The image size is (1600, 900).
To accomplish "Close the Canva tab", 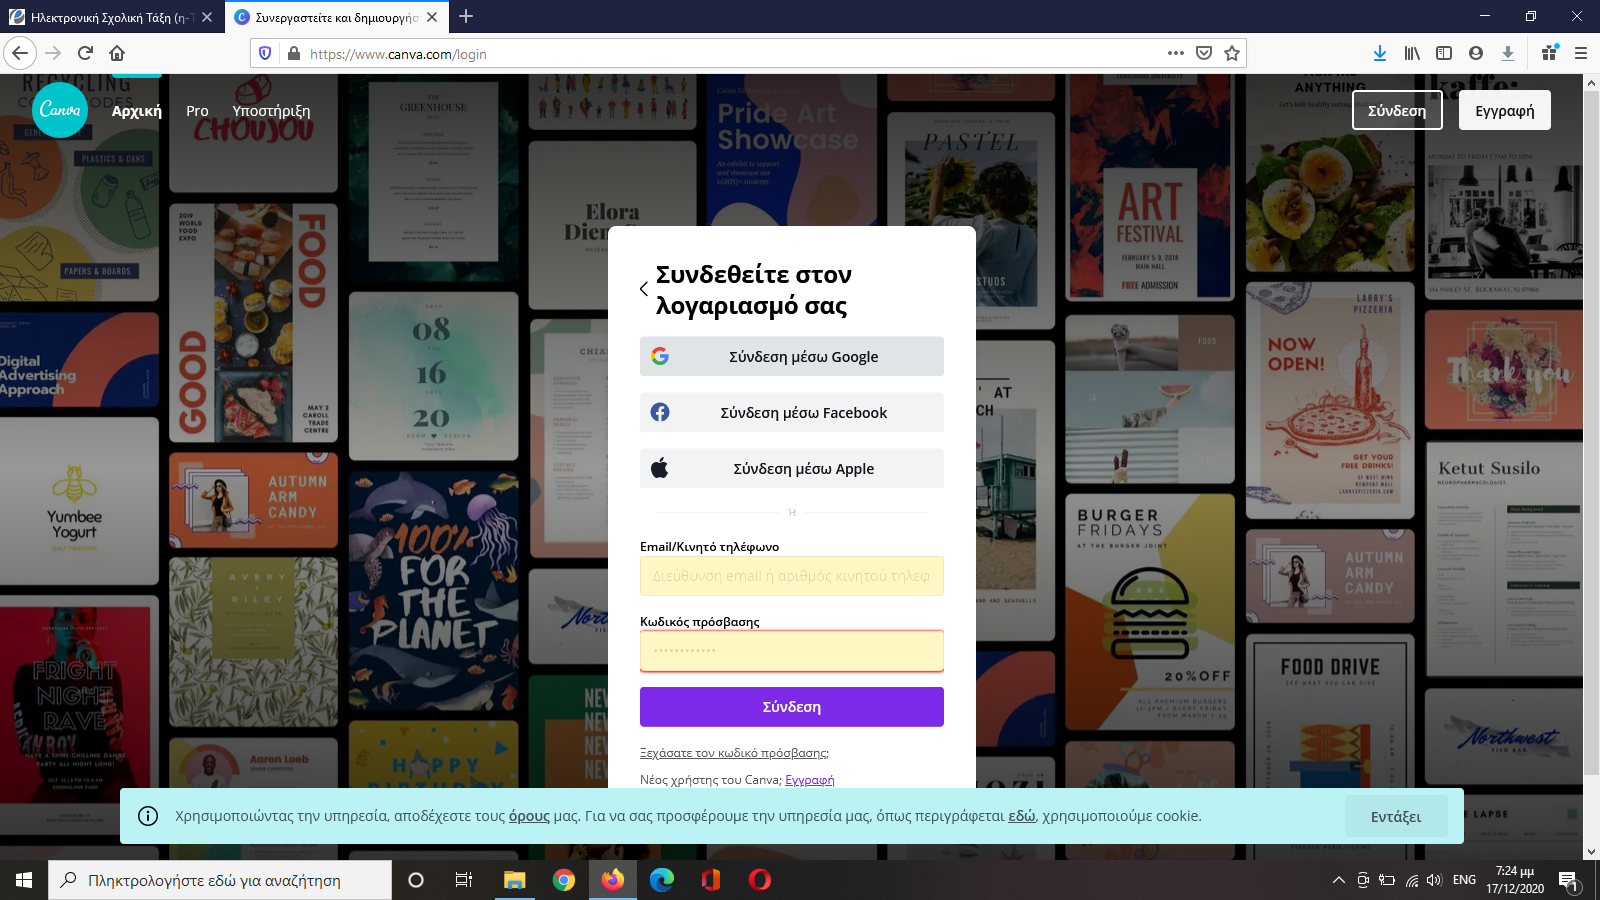I will (x=432, y=17).
